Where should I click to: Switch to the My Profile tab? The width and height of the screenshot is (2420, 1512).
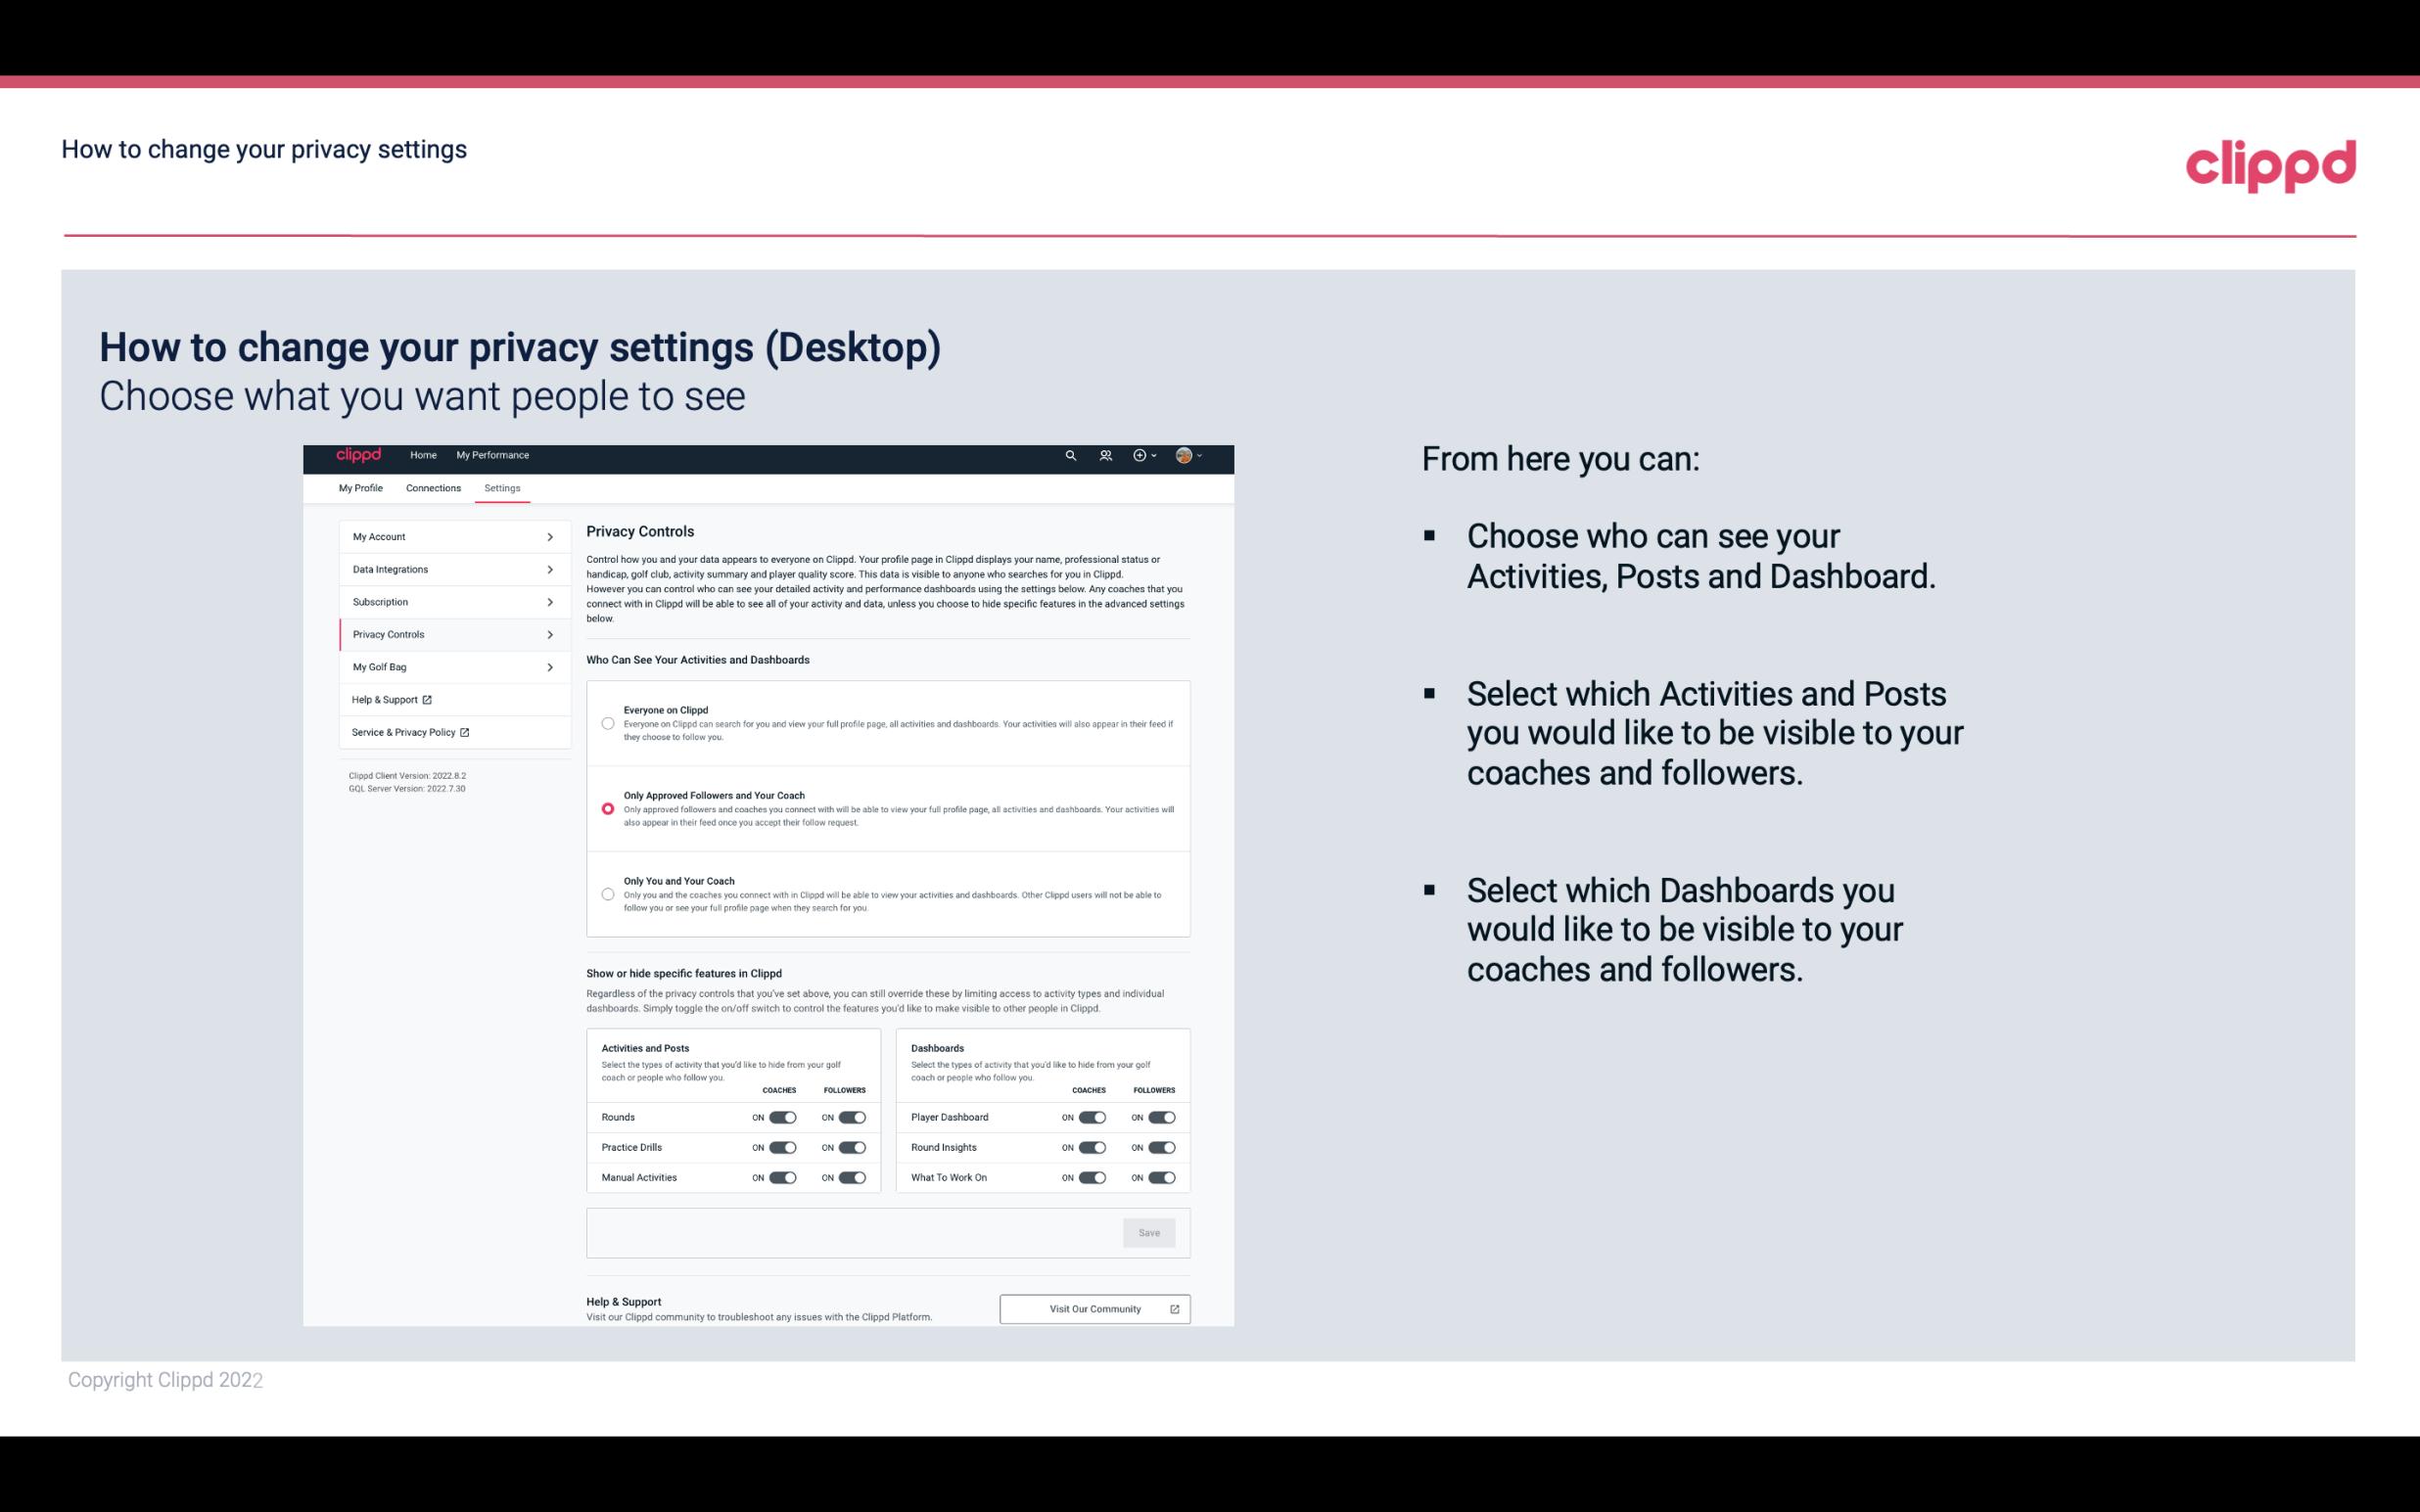point(360,487)
